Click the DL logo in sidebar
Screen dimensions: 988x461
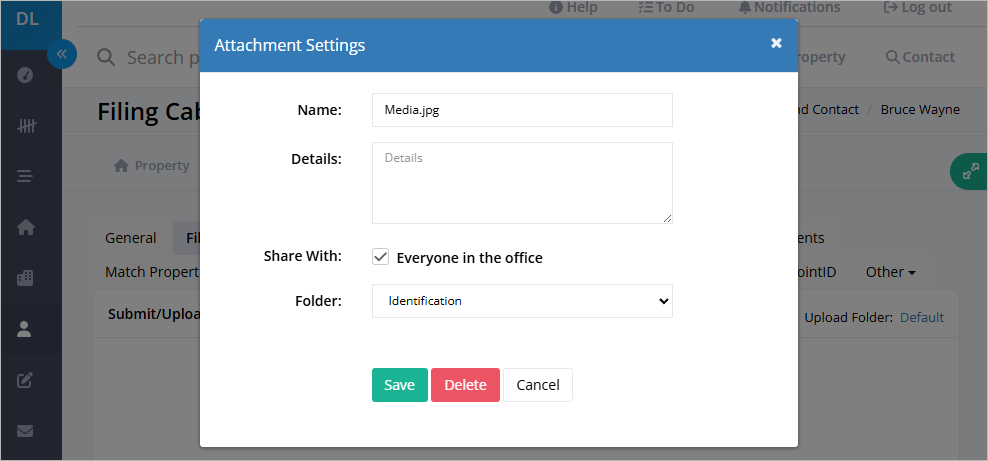point(28,19)
